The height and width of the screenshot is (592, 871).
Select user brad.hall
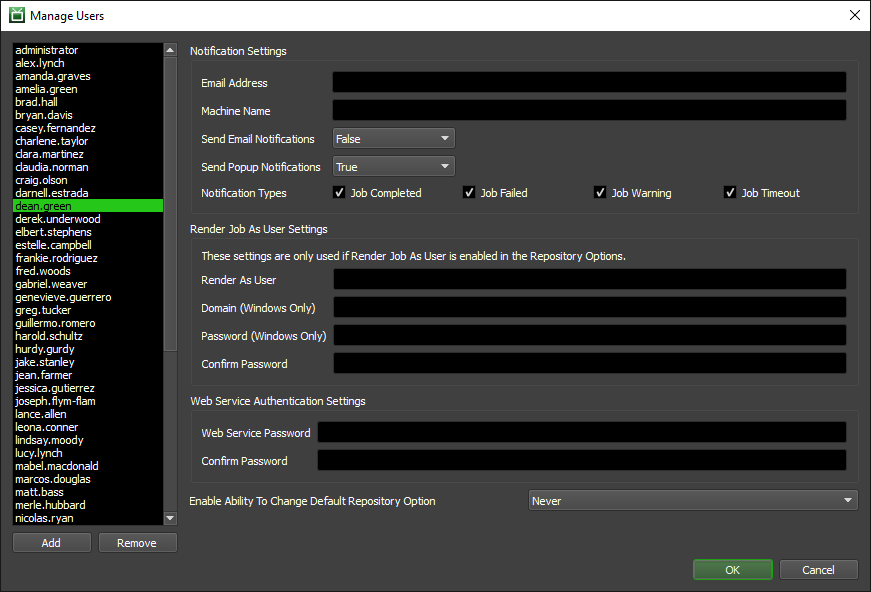88,102
